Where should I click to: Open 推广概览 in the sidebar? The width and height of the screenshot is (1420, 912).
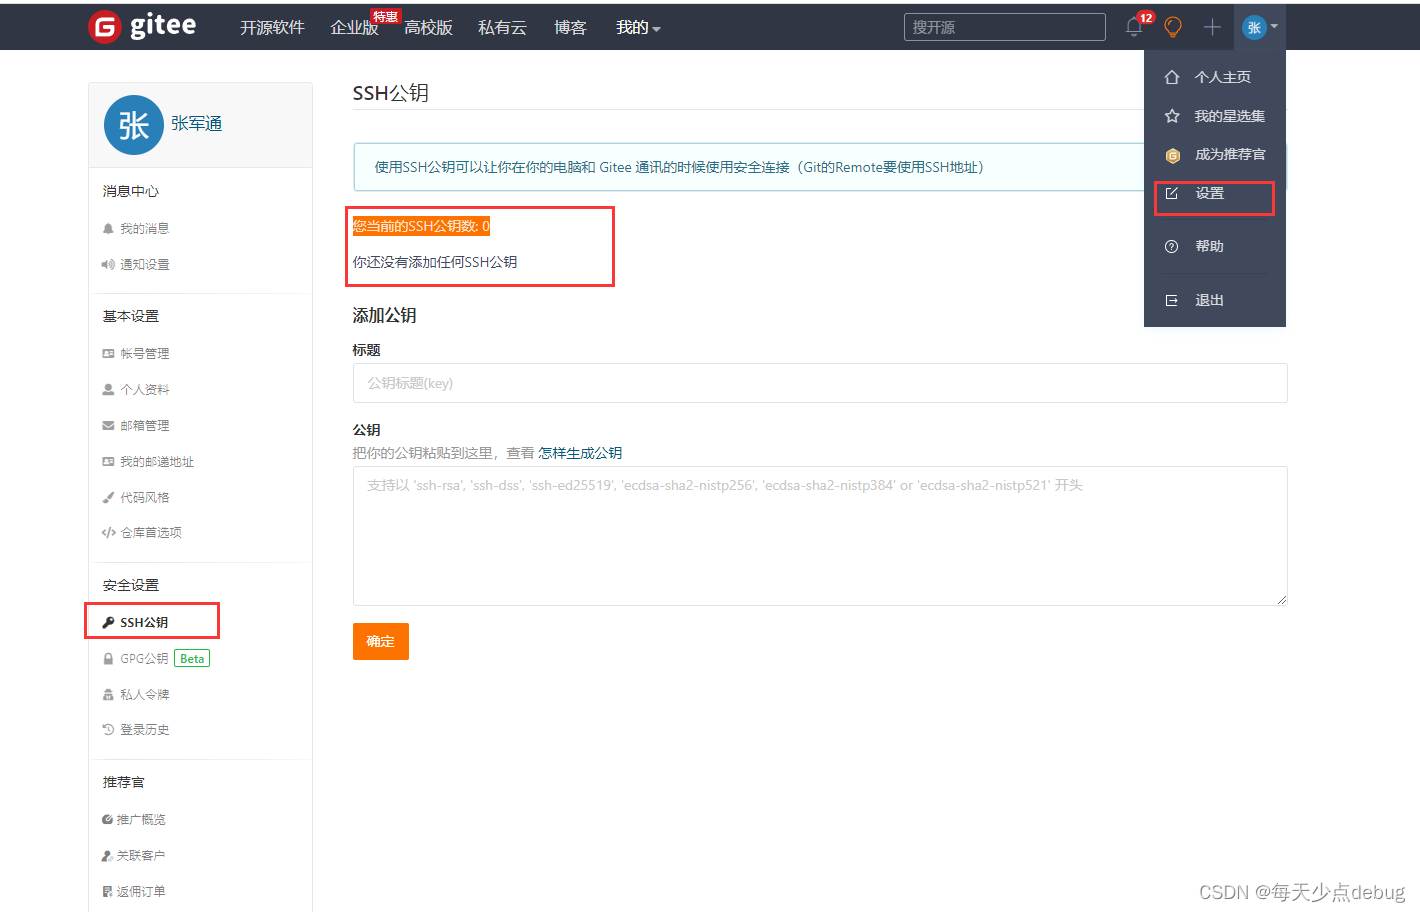tap(141, 820)
